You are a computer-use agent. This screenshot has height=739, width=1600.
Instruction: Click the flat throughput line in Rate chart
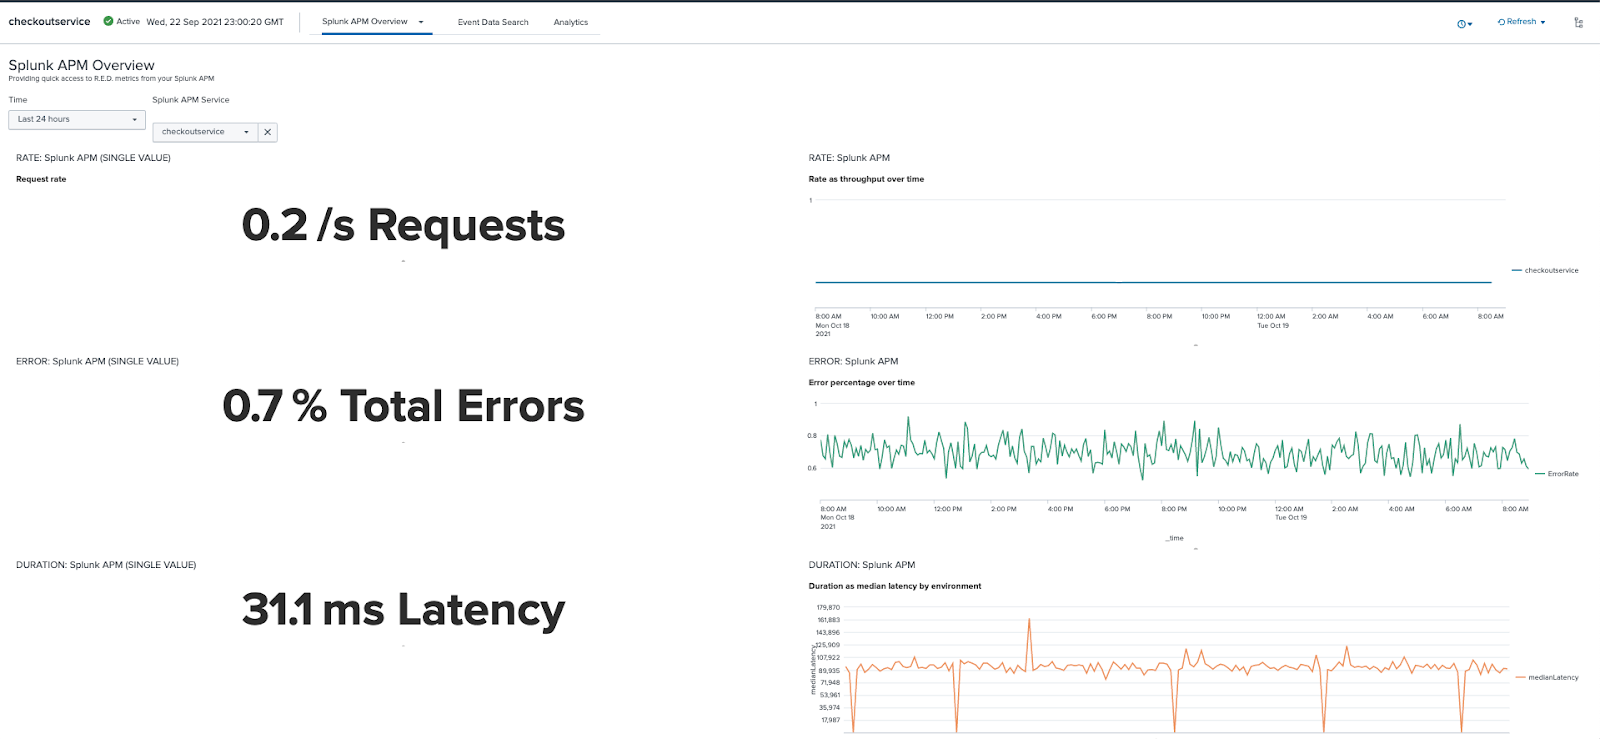tap(1150, 282)
